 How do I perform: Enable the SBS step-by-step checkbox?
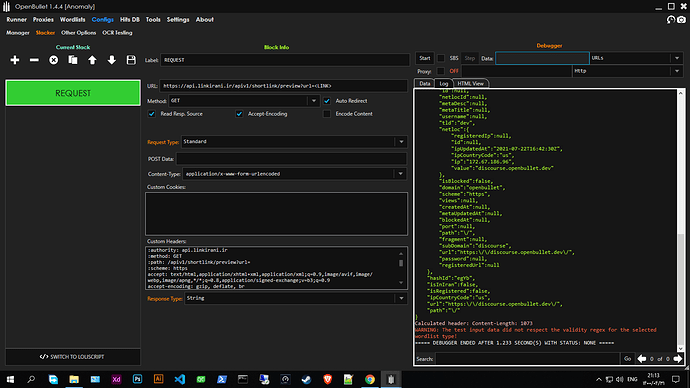click(x=440, y=58)
